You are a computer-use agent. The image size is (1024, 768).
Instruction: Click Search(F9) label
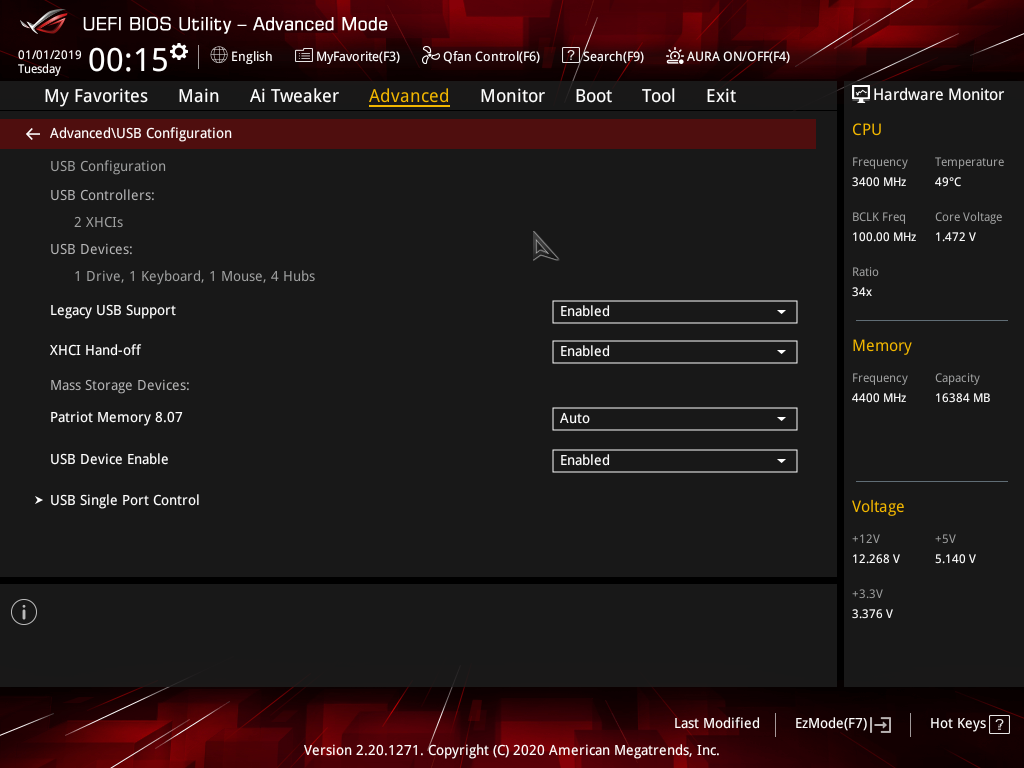coord(613,57)
